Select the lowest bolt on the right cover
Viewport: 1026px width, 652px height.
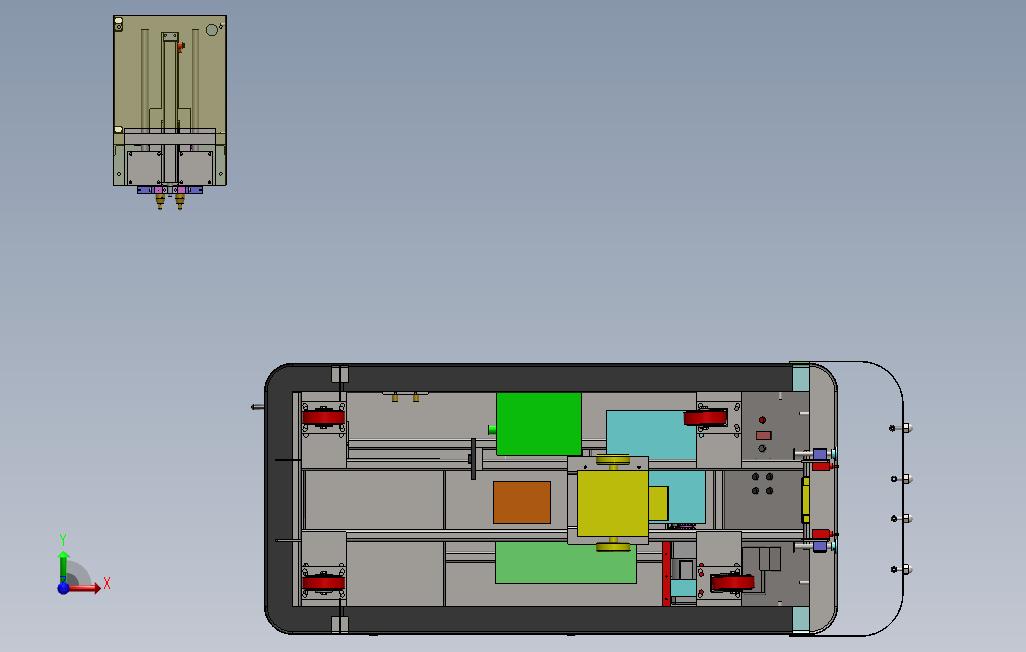(x=902, y=570)
